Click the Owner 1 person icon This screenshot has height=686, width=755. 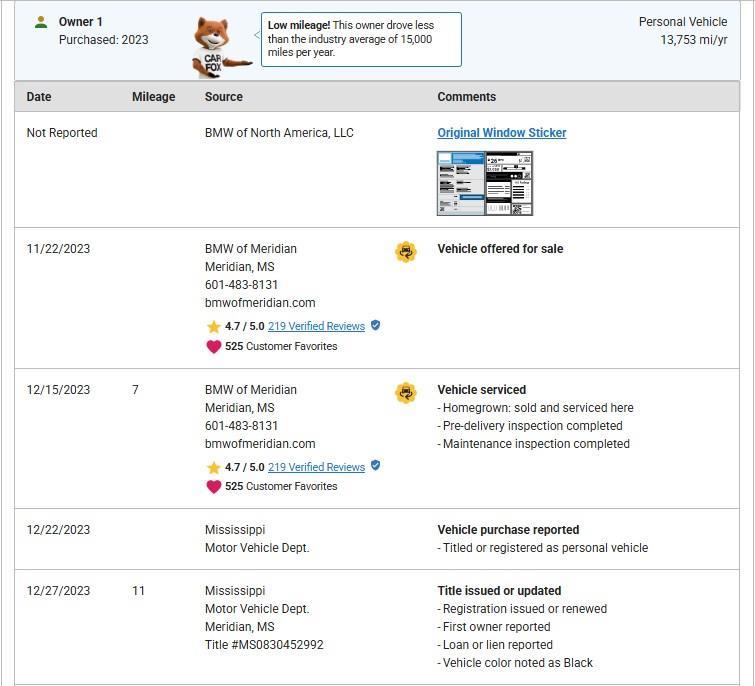click(x=41, y=22)
